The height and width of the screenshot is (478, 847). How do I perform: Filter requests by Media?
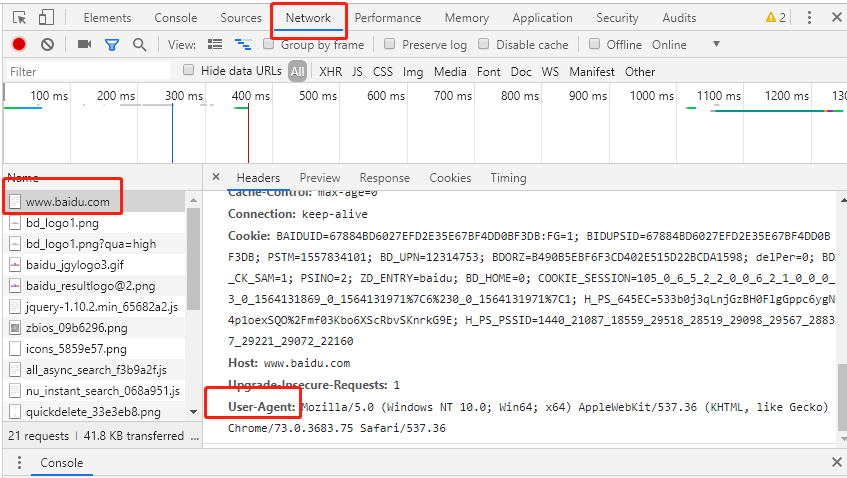click(x=450, y=71)
